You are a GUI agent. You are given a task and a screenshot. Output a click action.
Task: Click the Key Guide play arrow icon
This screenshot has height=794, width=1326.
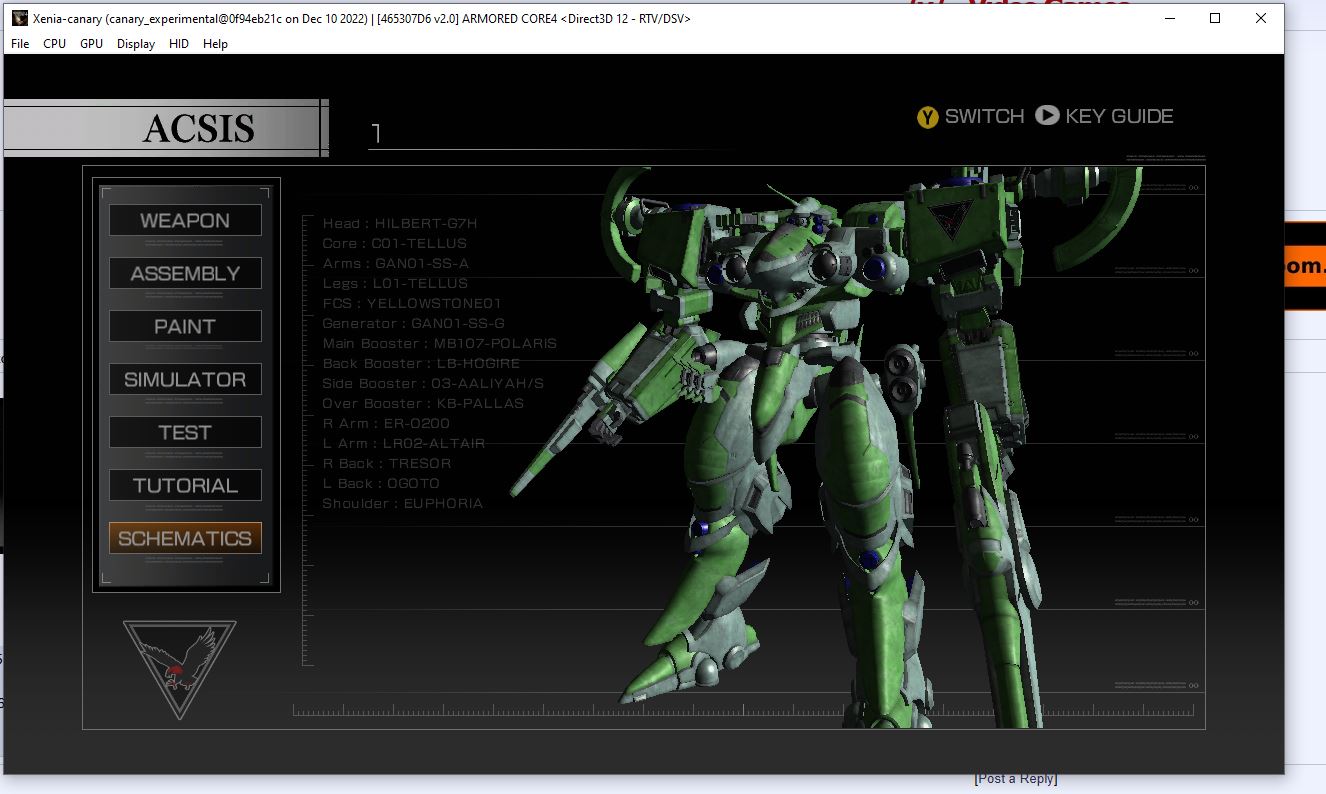pos(1047,116)
